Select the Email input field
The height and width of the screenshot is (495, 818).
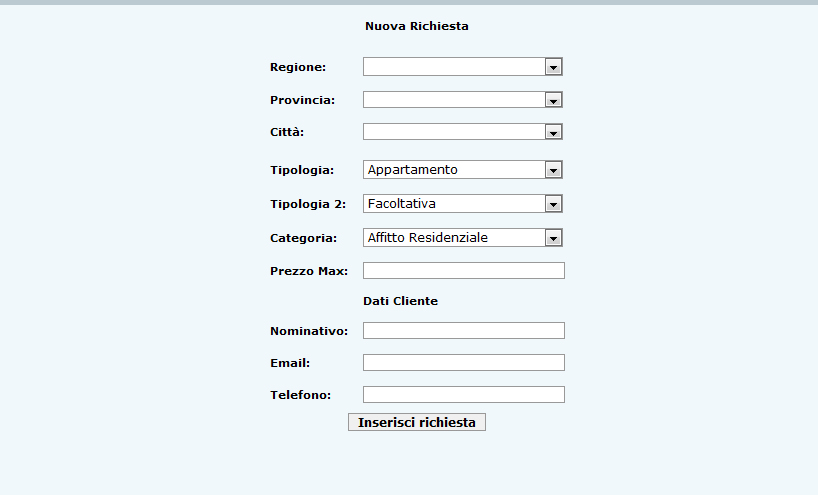(x=464, y=363)
